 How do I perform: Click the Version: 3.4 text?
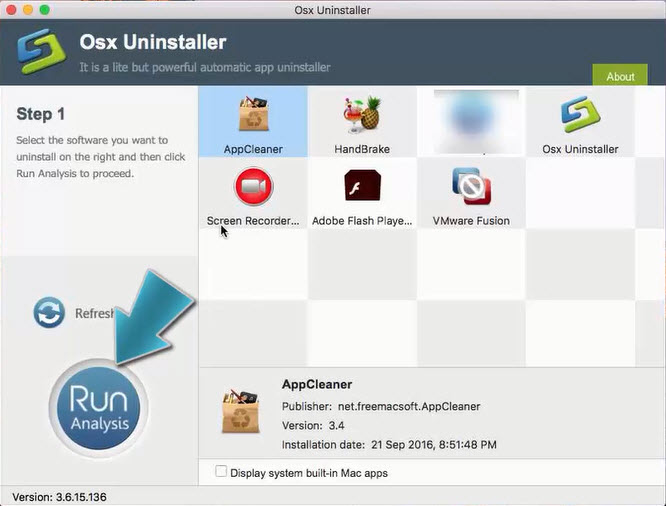(313, 426)
